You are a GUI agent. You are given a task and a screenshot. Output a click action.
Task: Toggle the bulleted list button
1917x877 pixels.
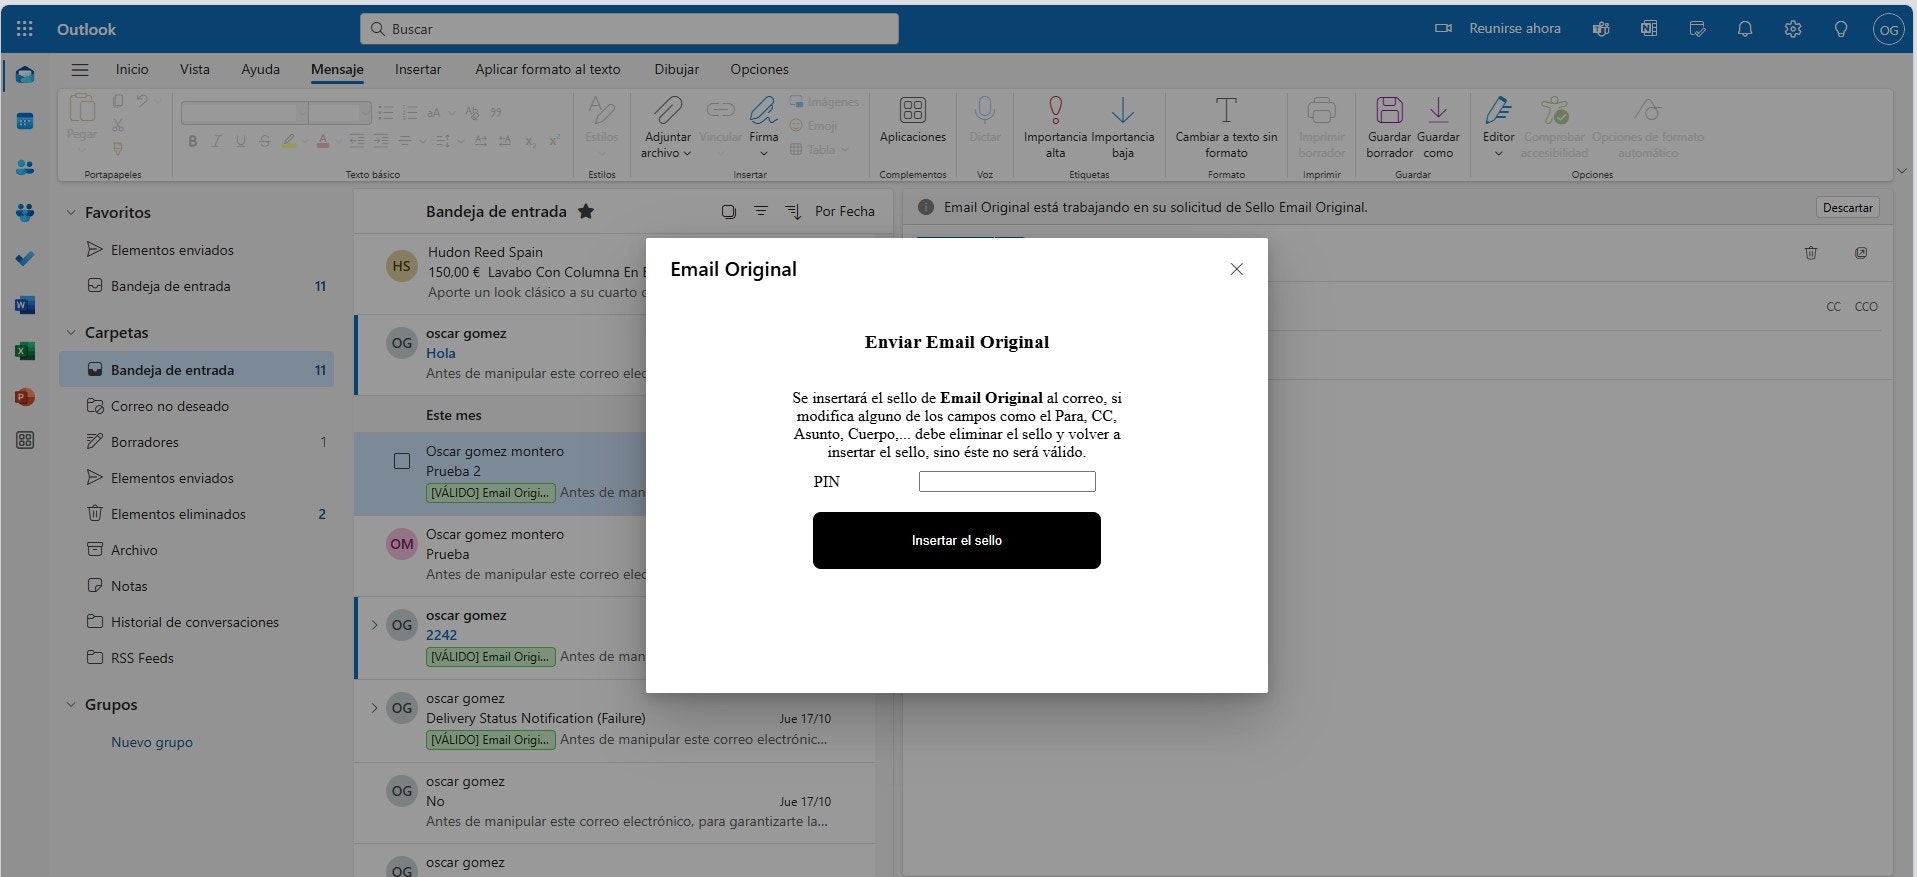pos(385,113)
